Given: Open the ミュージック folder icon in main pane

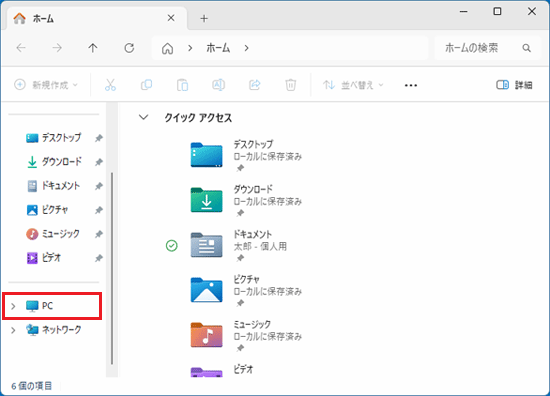Looking at the screenshot, I should tap(206, 335).
